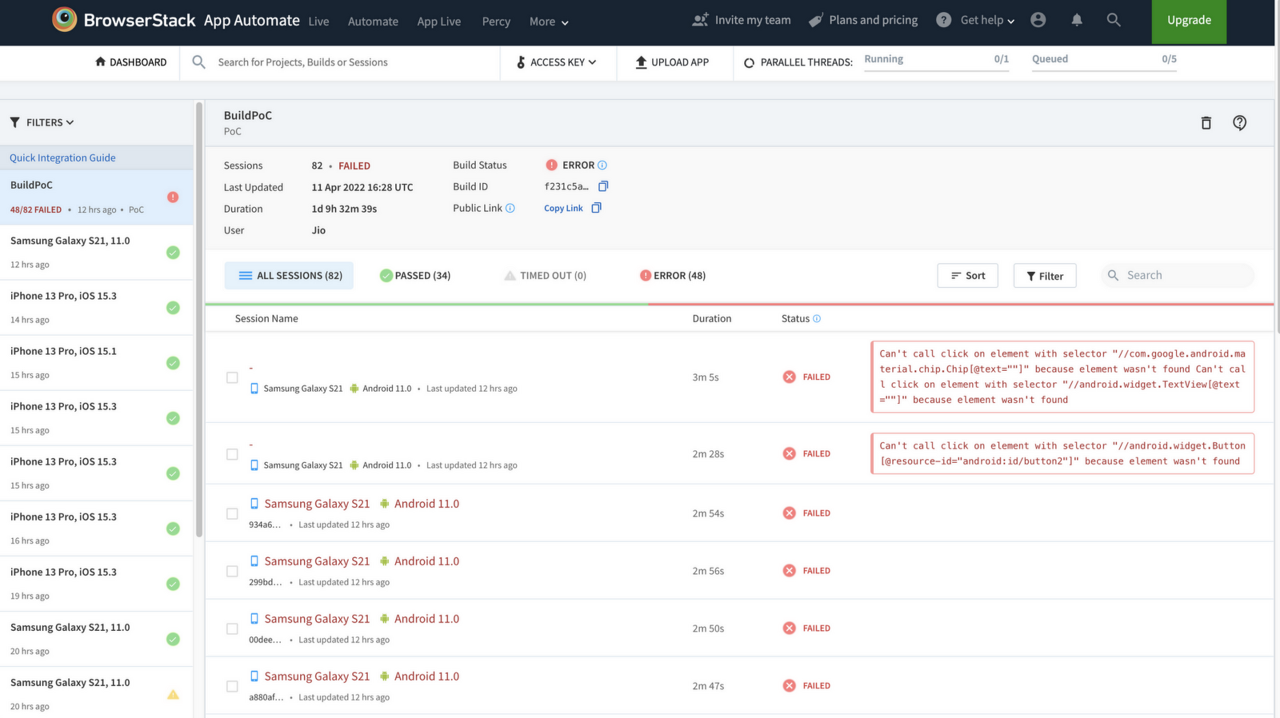The height and width of the screenshot is (718, 1280).
Task: Open the Live menu item
Action: [x=319, y=21]
